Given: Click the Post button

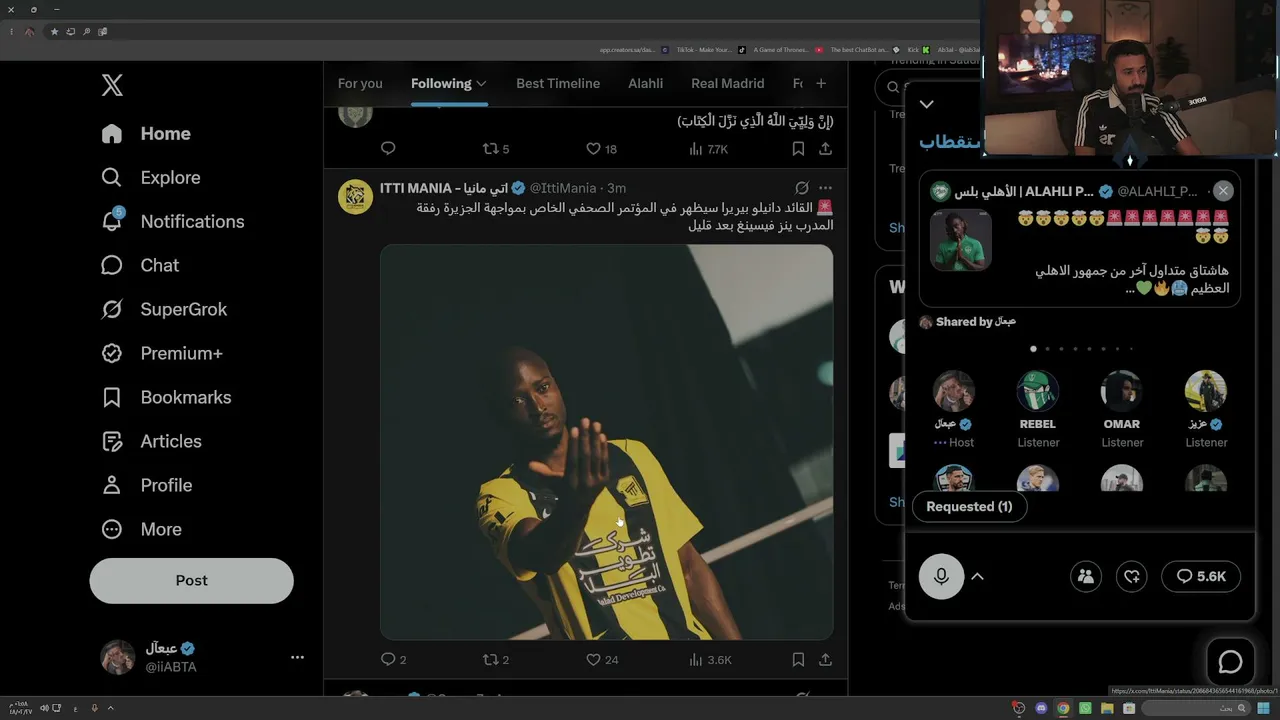Looking at the screenshot, I should (x=191, y=580).
